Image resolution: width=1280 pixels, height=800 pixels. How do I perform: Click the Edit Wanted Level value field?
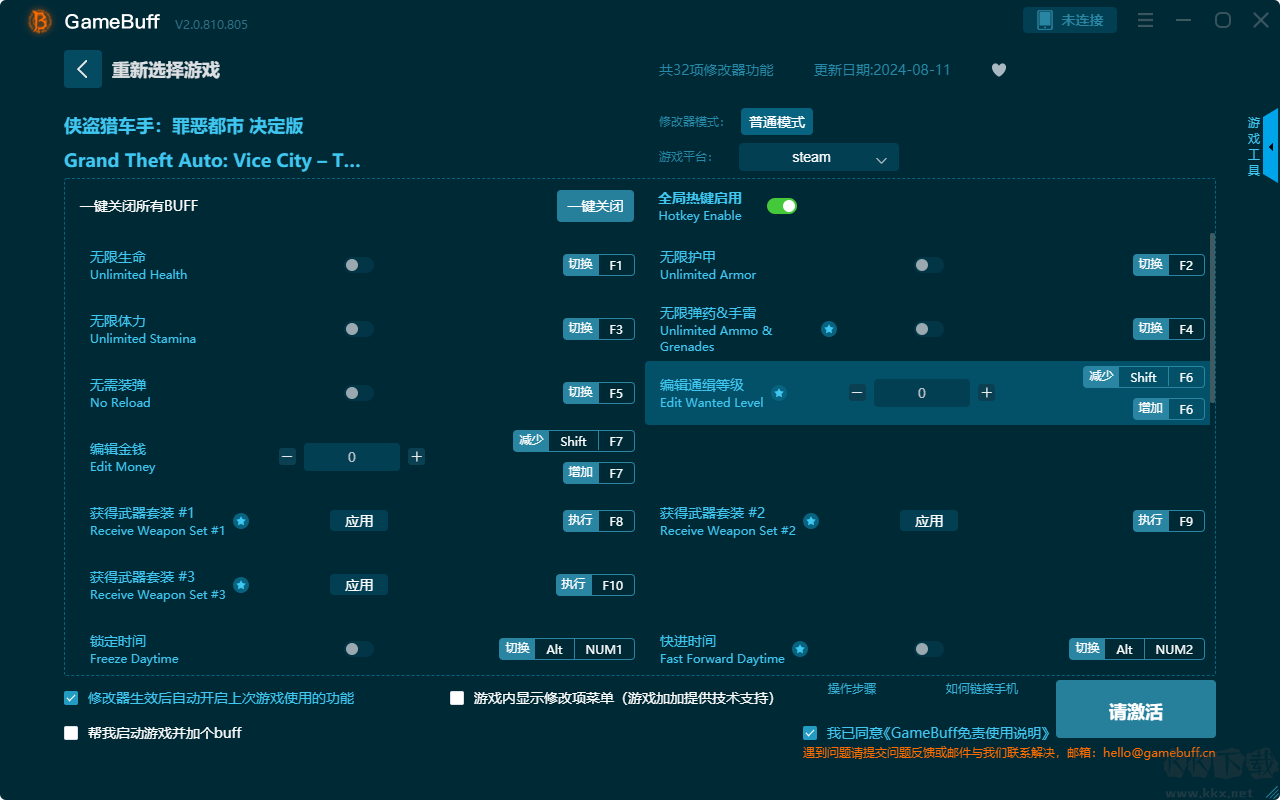[x=922, y=393]
